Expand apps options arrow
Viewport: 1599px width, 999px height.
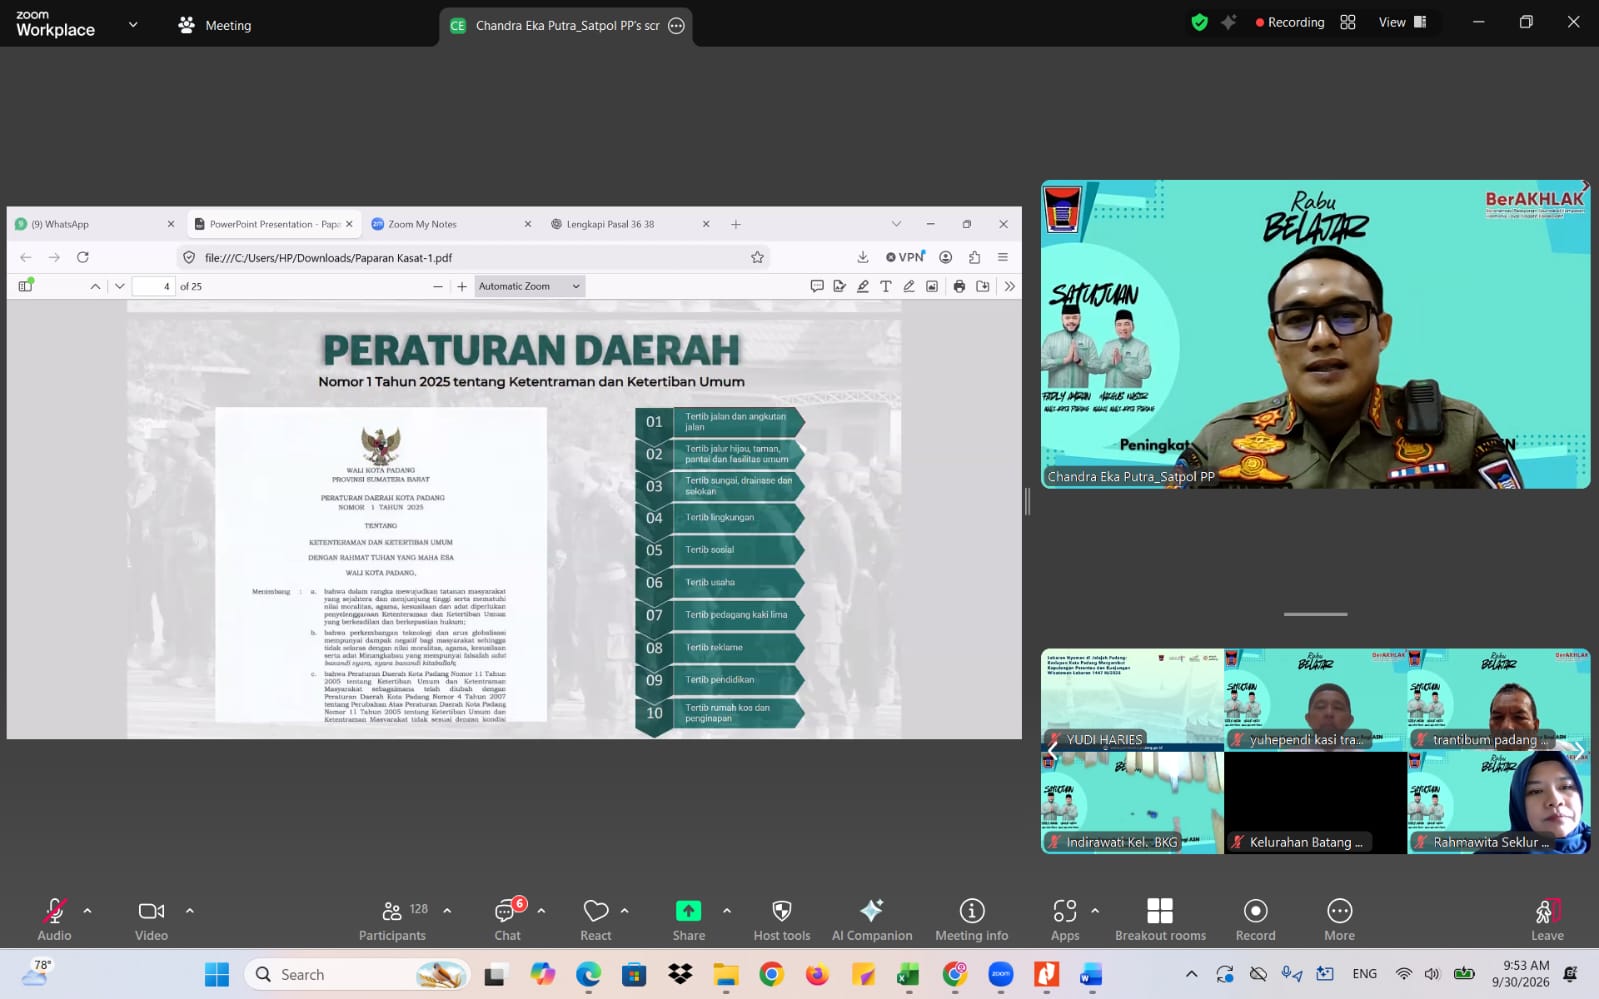click(1095, 910)
